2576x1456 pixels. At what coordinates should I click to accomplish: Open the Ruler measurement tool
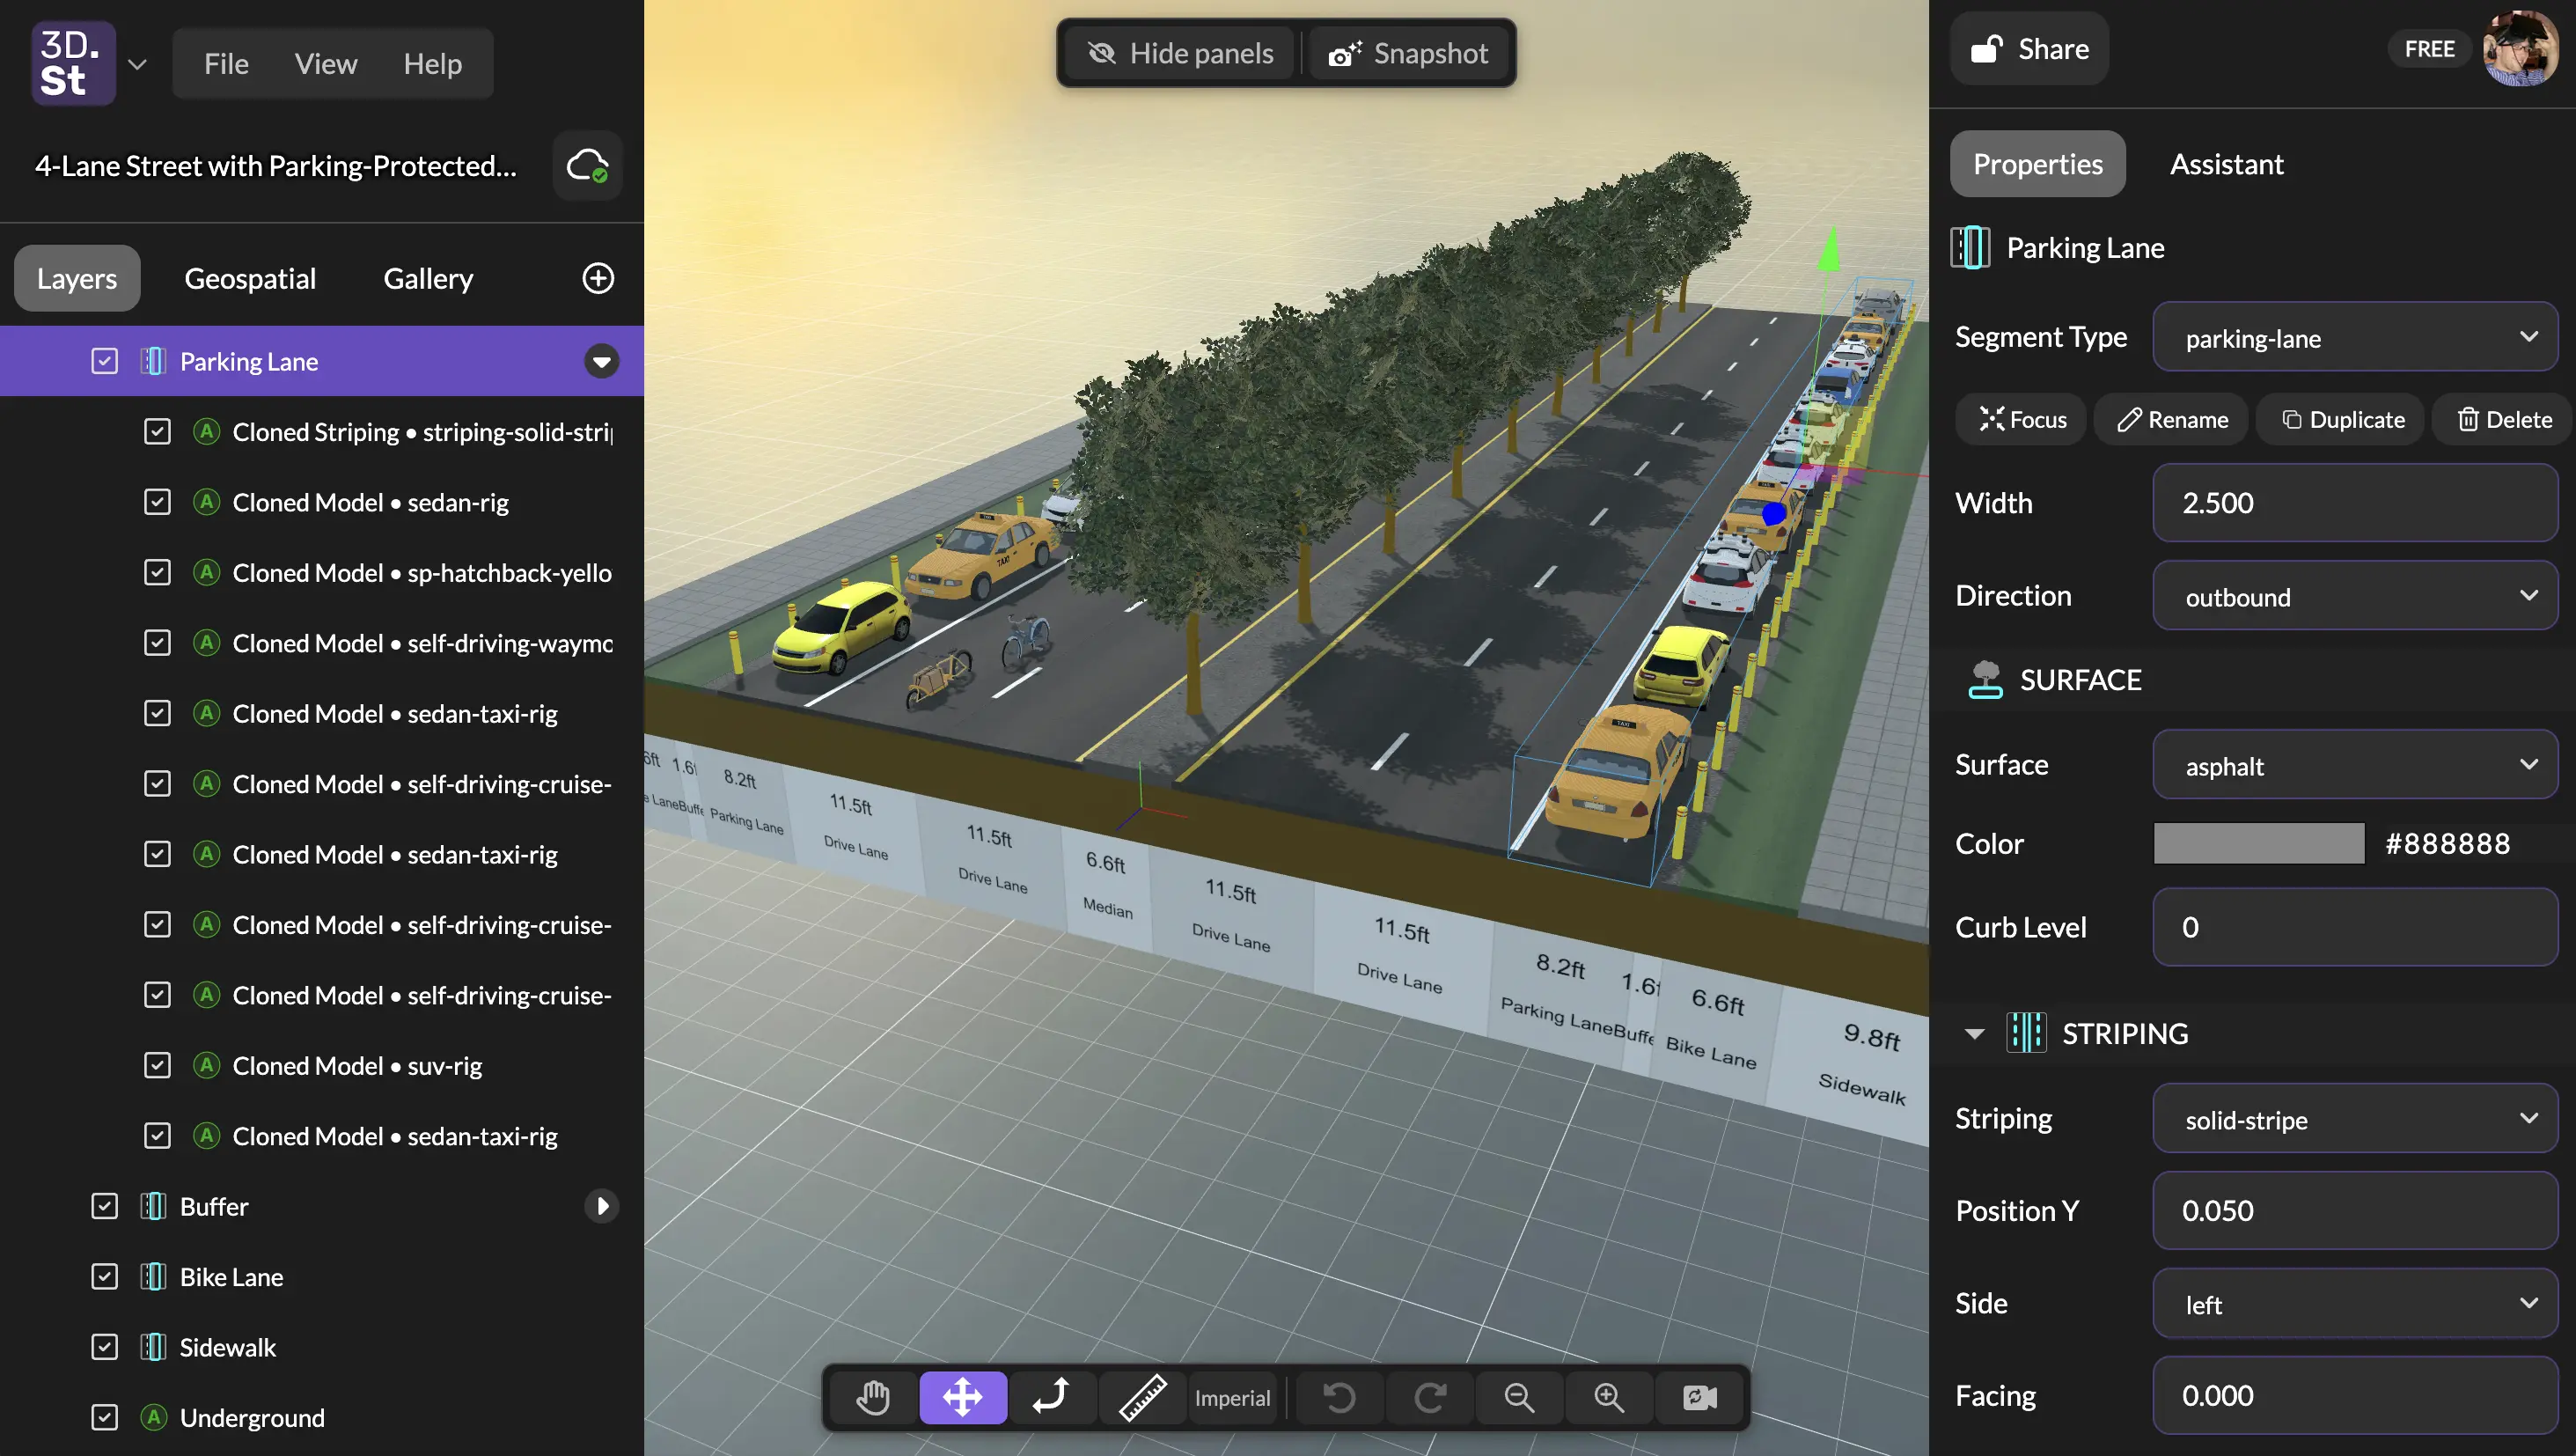coord(1141,1397)
